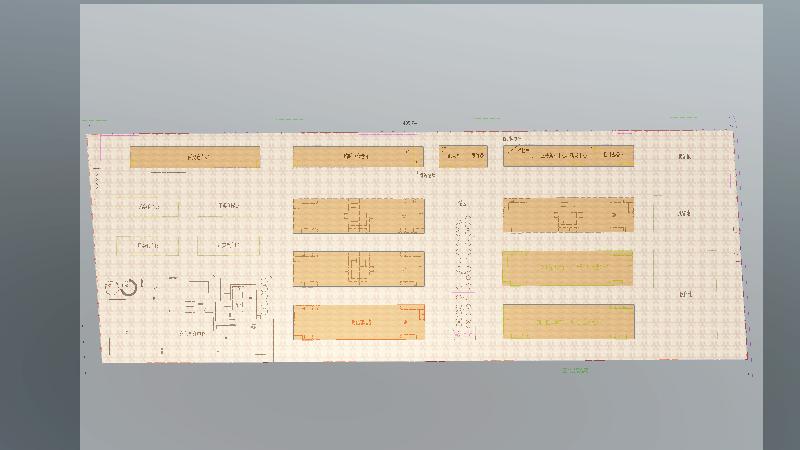Click the top-right text label beside the blocks
Viewport: 800px width, 450px height.
coord(685,157)
